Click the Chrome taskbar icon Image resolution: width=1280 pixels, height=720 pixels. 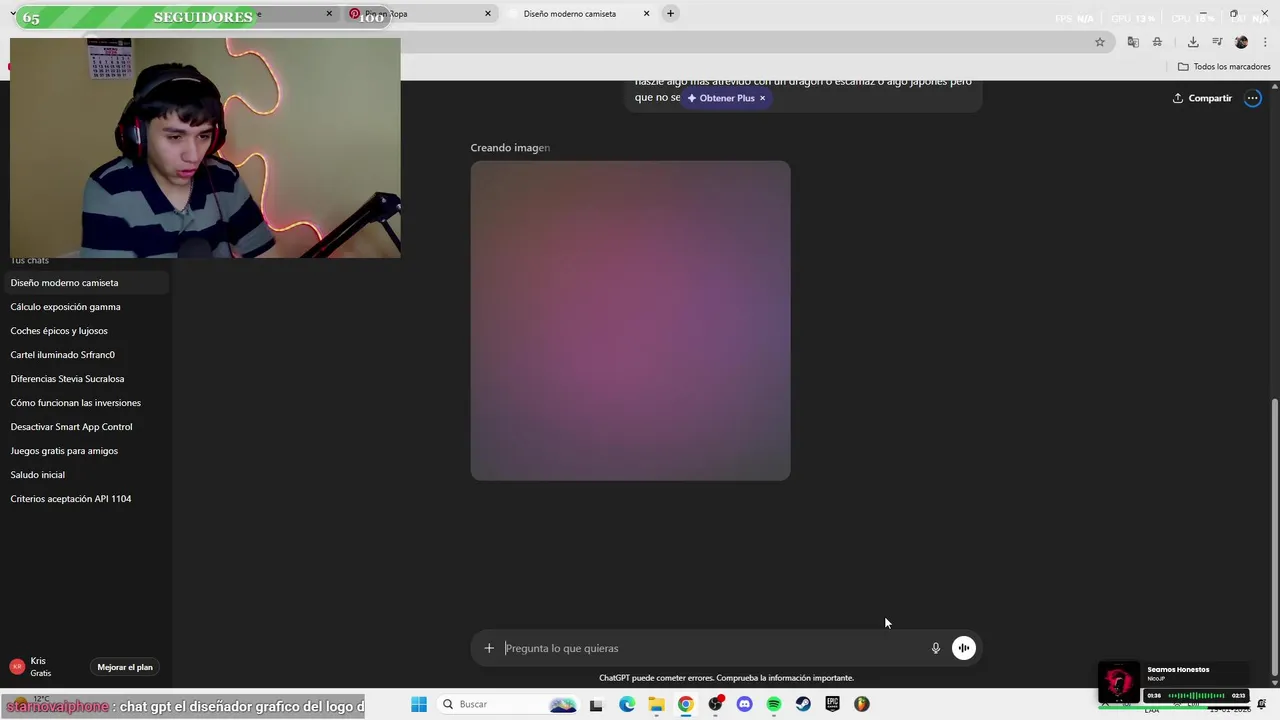685,704
